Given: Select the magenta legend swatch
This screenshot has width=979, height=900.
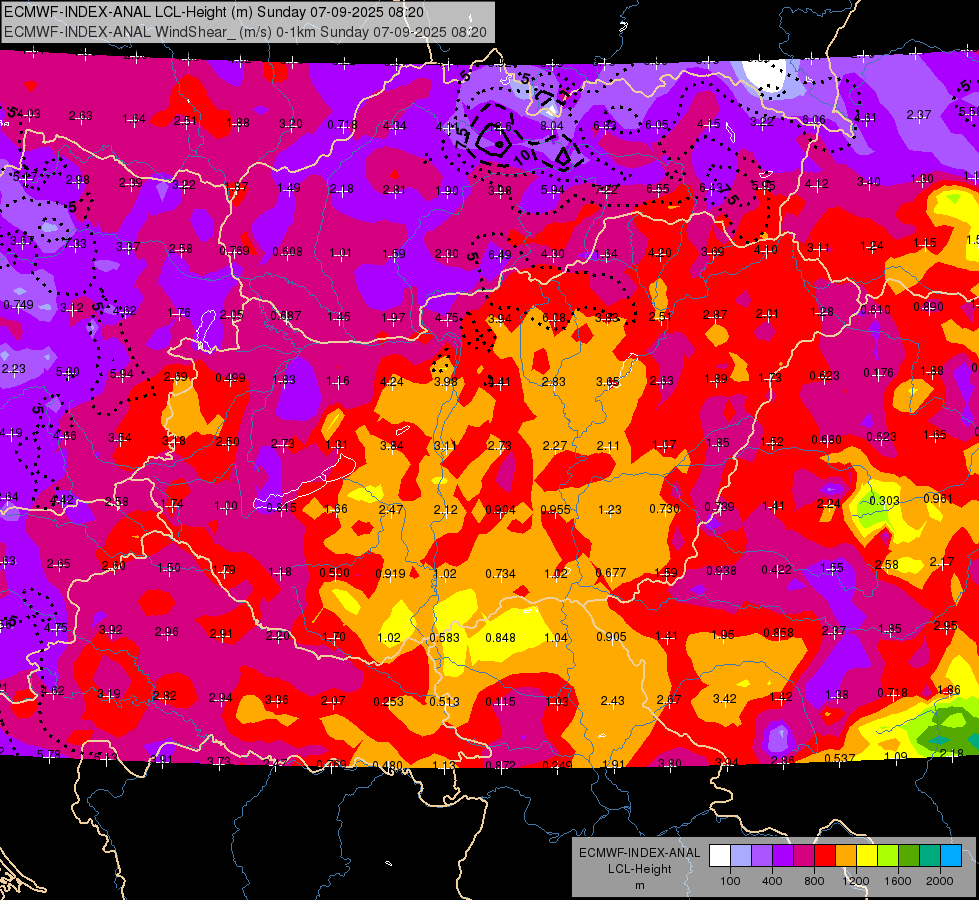Looking at the screenshot, I should tap(804, 856).
